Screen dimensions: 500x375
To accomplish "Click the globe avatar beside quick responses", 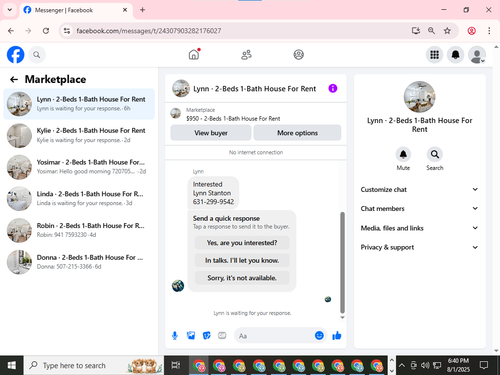I will 178,285.
